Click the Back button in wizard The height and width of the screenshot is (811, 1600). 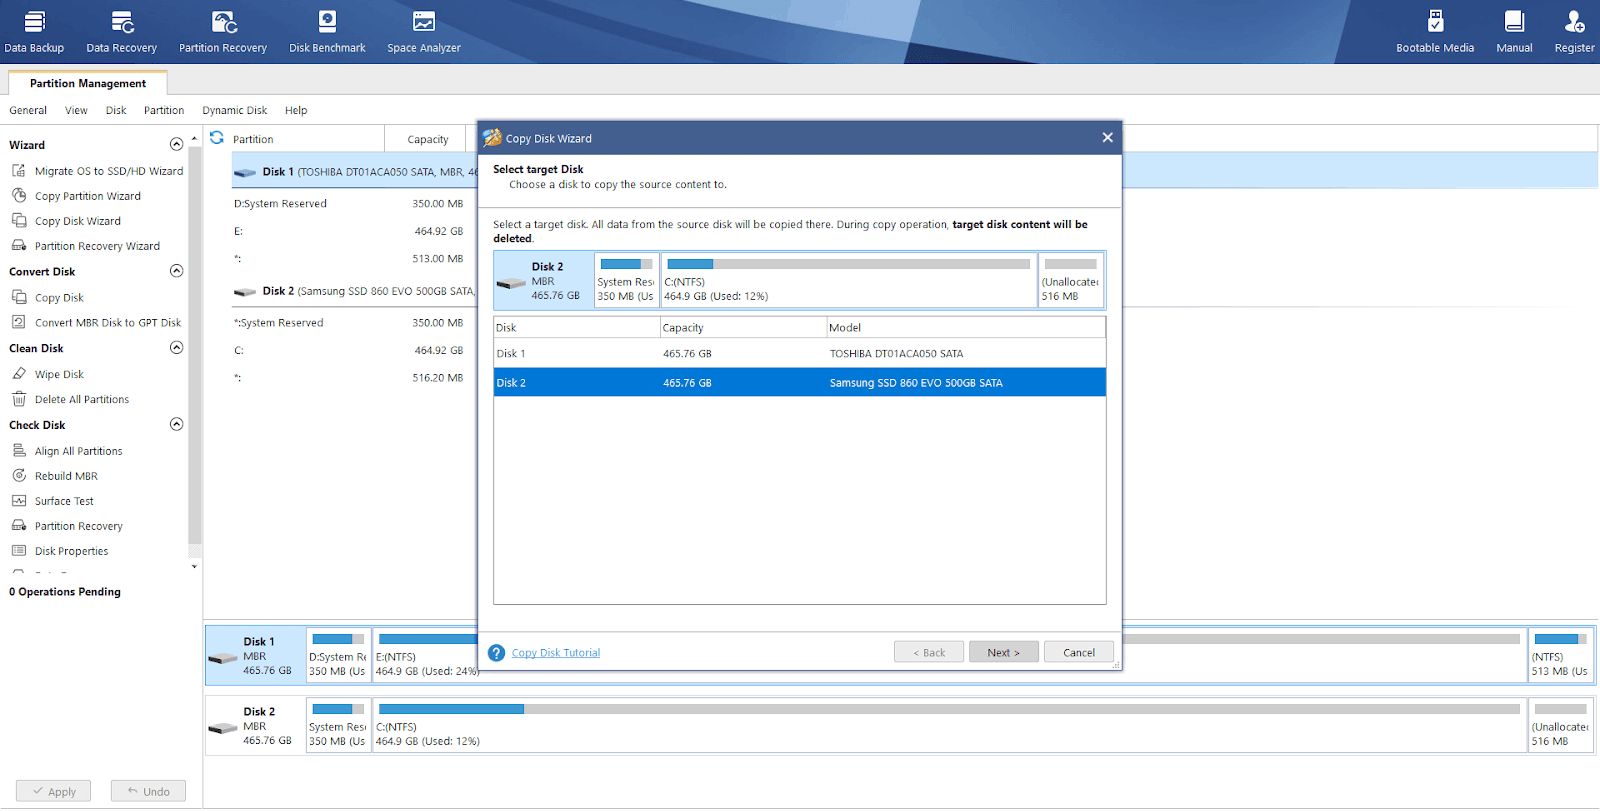929,652
